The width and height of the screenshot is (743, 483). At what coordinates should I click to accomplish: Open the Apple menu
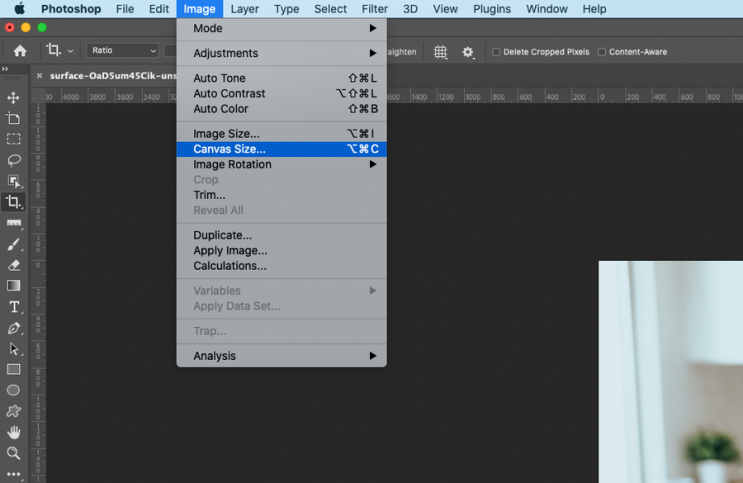(x=19, y=9)
